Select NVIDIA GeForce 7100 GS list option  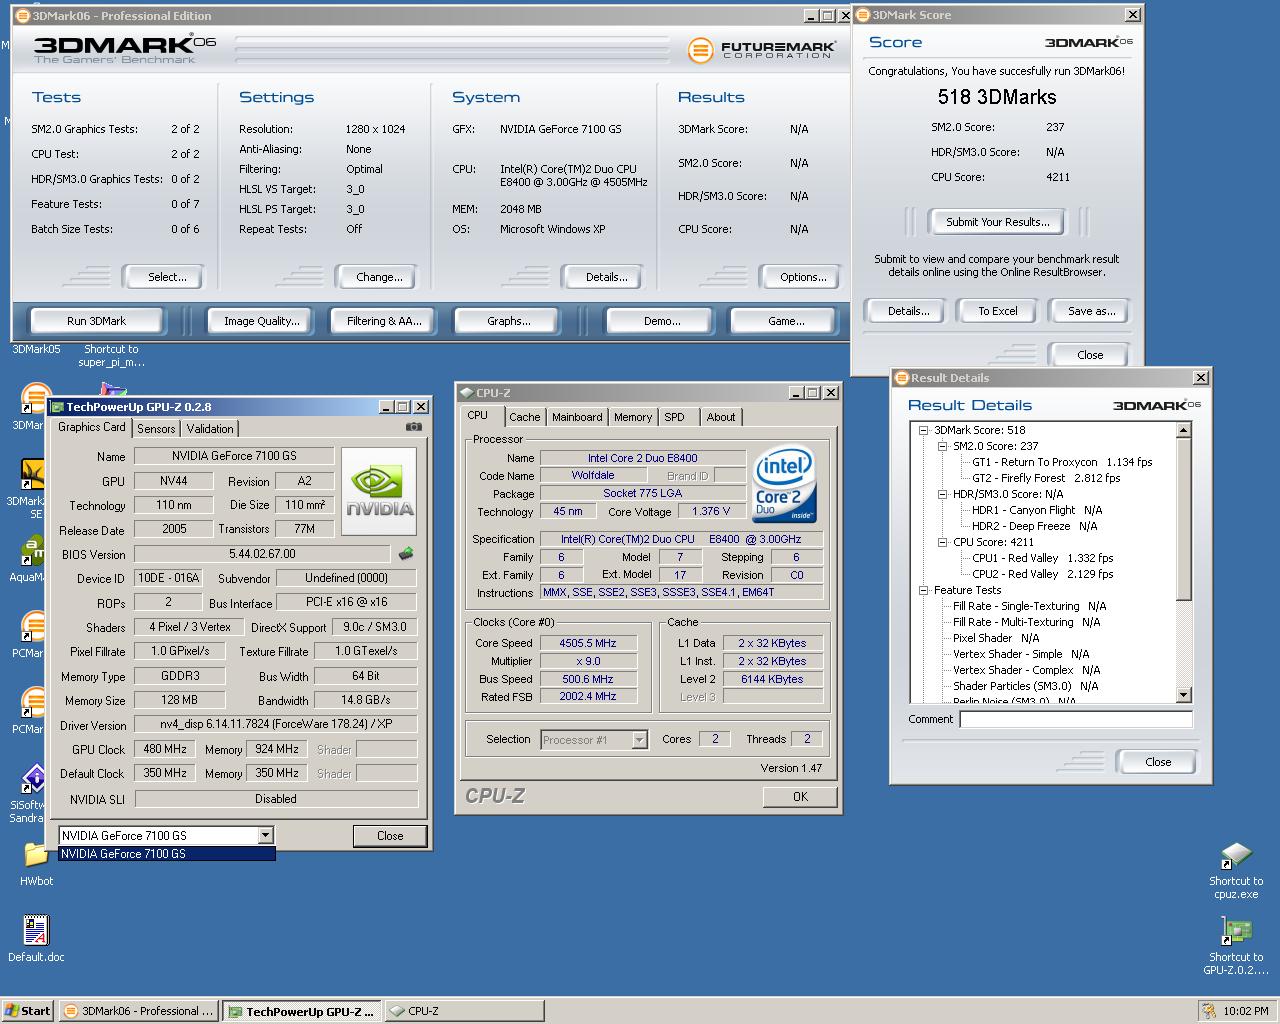[x=166, y=854]
